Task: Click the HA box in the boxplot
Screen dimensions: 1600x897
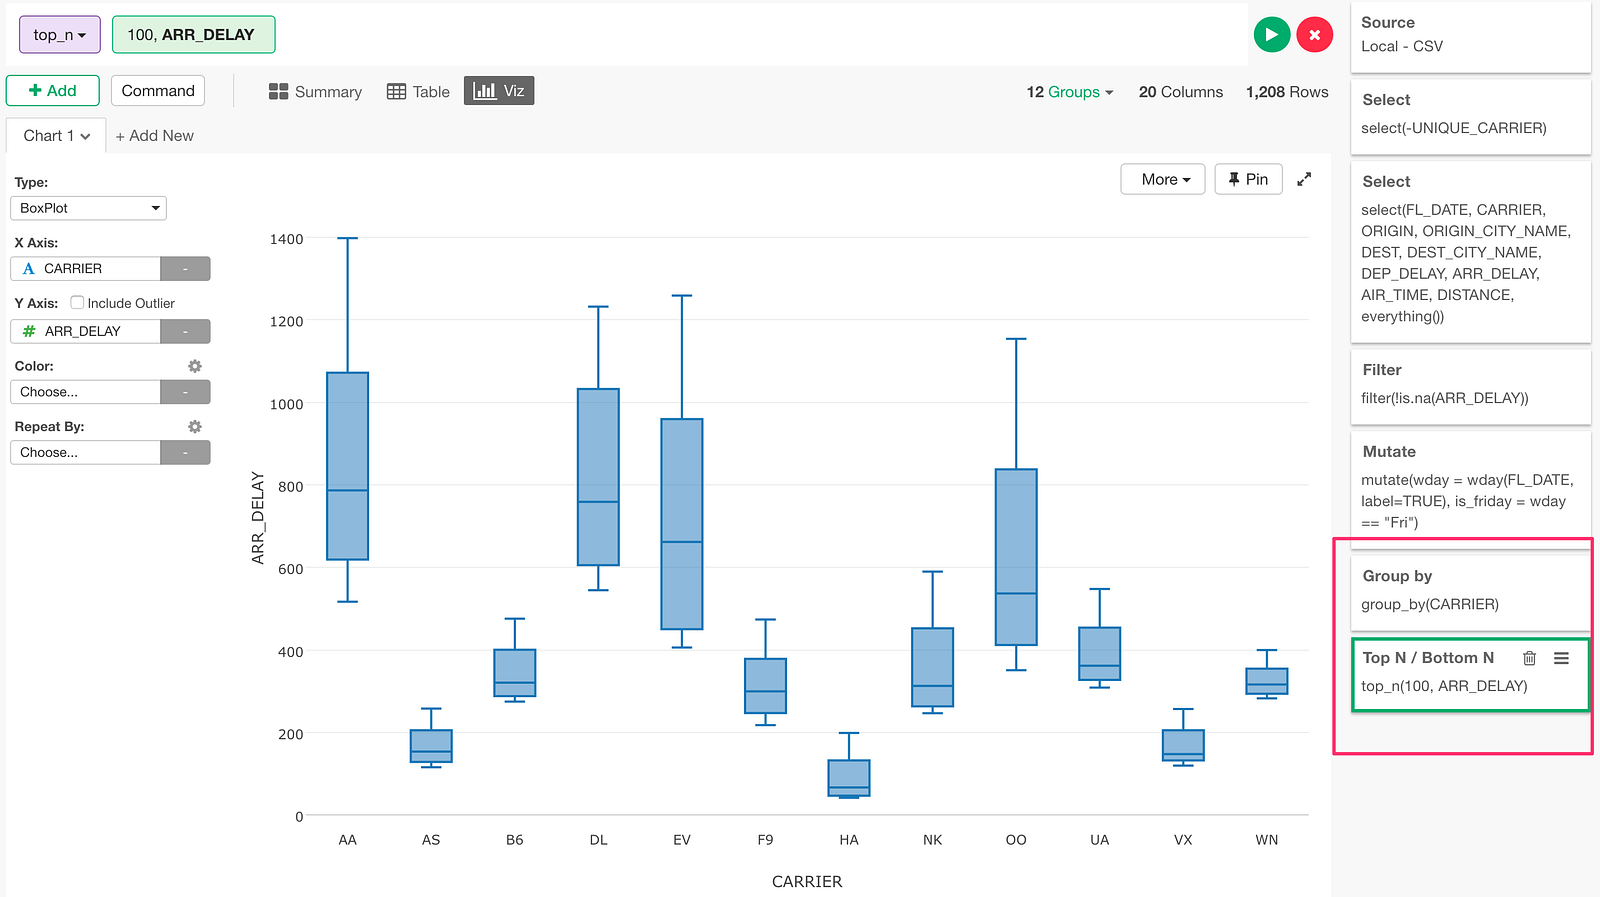Action: coord(849,778)
